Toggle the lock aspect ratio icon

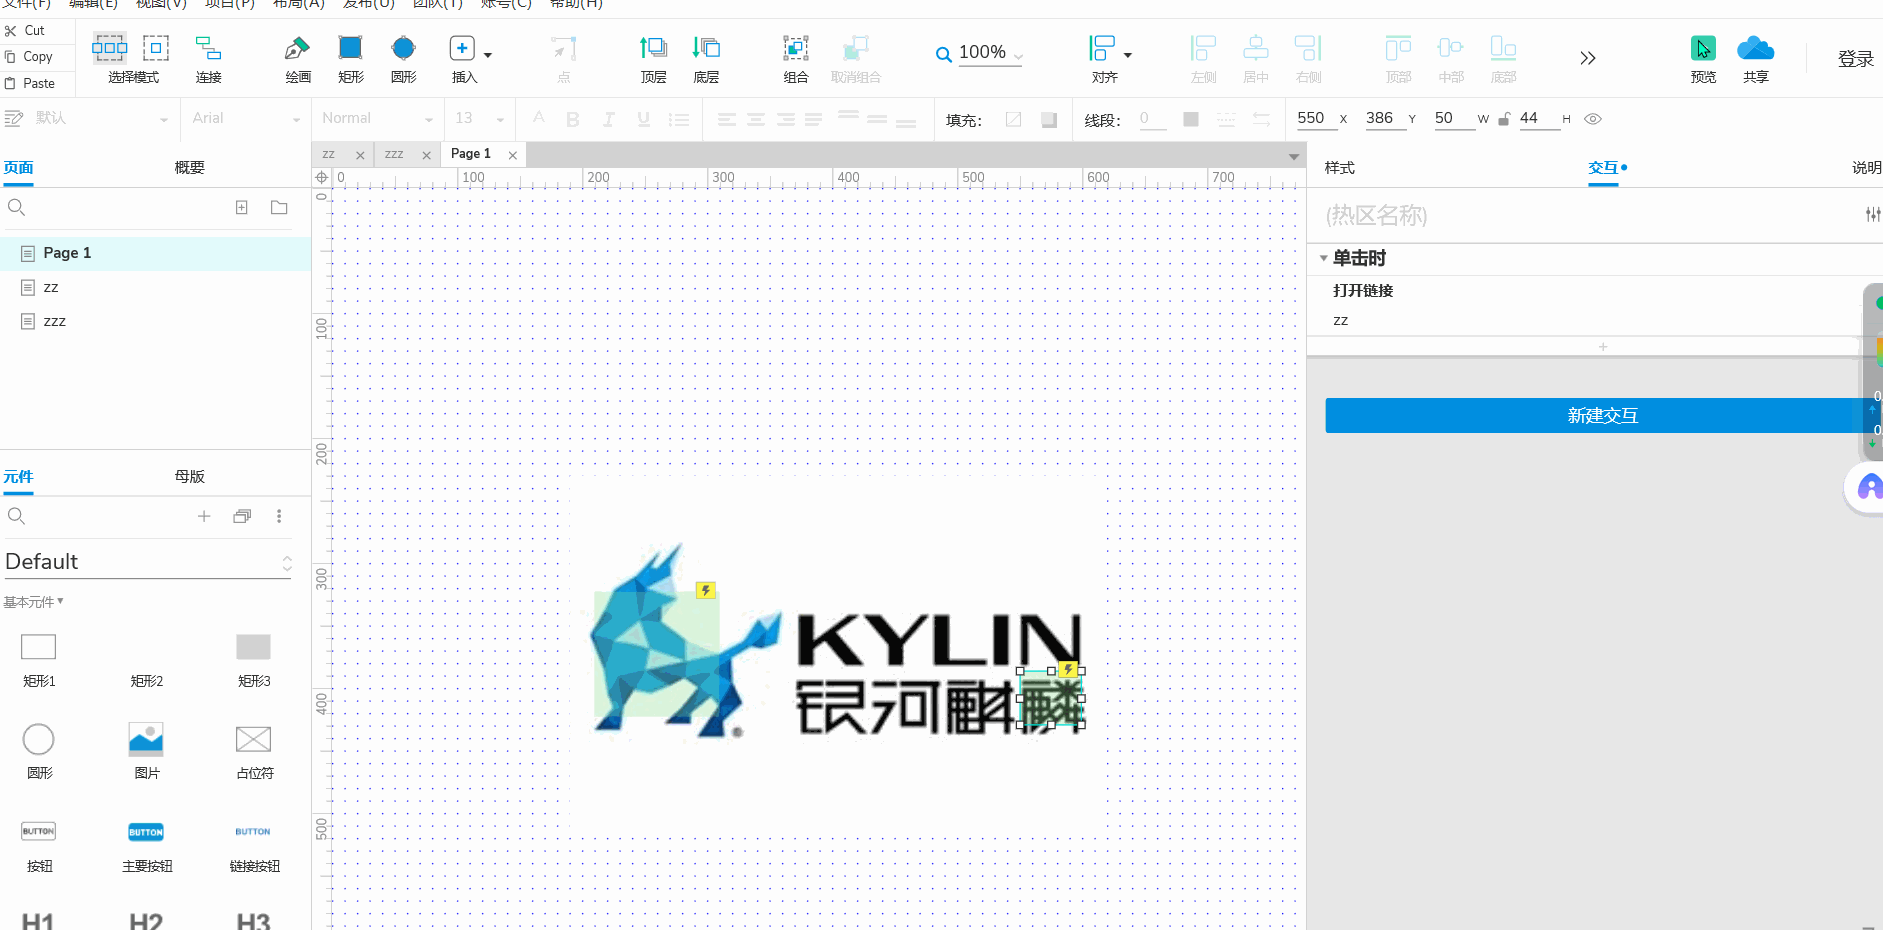click(1503, 119)
